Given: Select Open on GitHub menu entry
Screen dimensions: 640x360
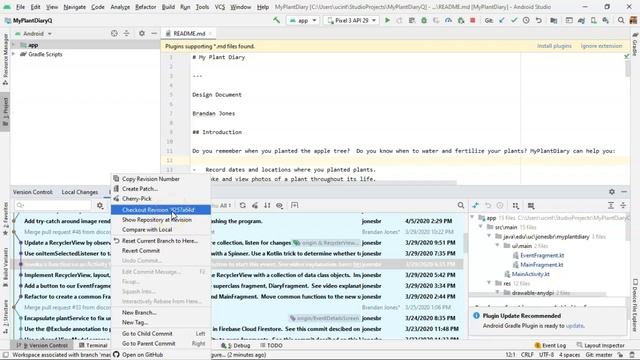Looking at the screenshot, I should 161,355.
